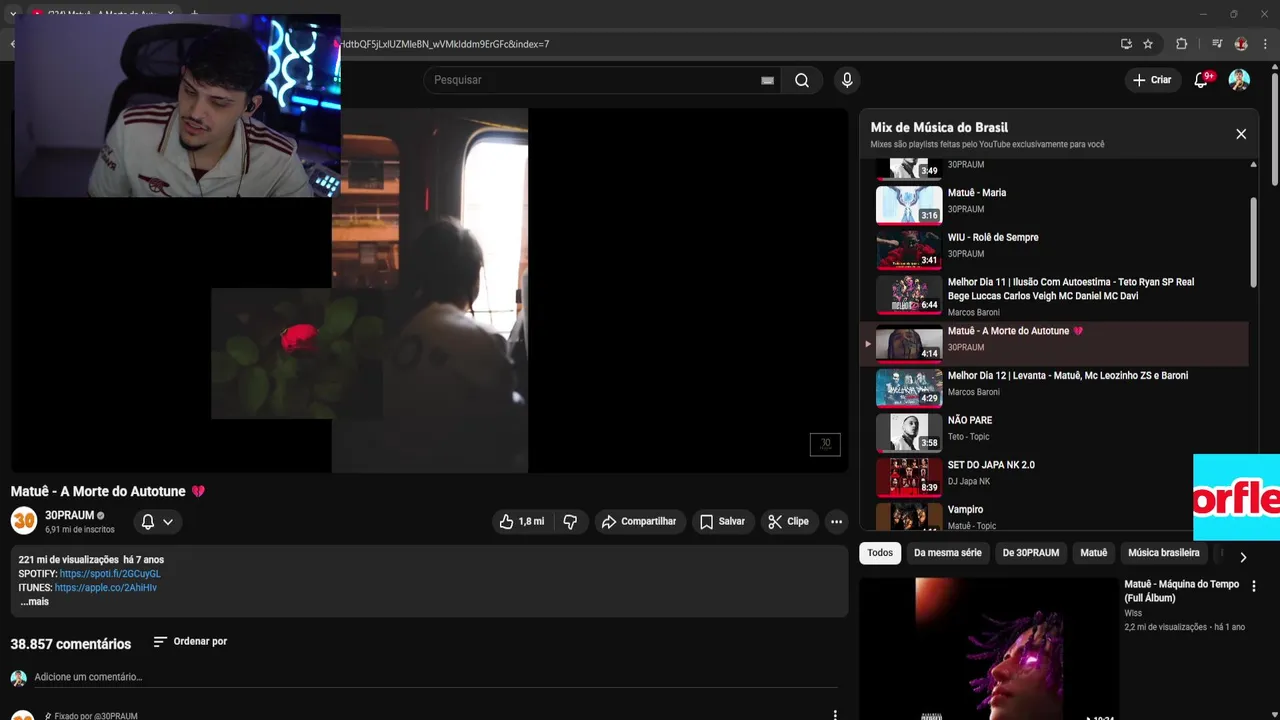The height and width of the screenshot is (720, 1280).
Task: Select the Da mesma série chip
Action: [x=948, y=553]
